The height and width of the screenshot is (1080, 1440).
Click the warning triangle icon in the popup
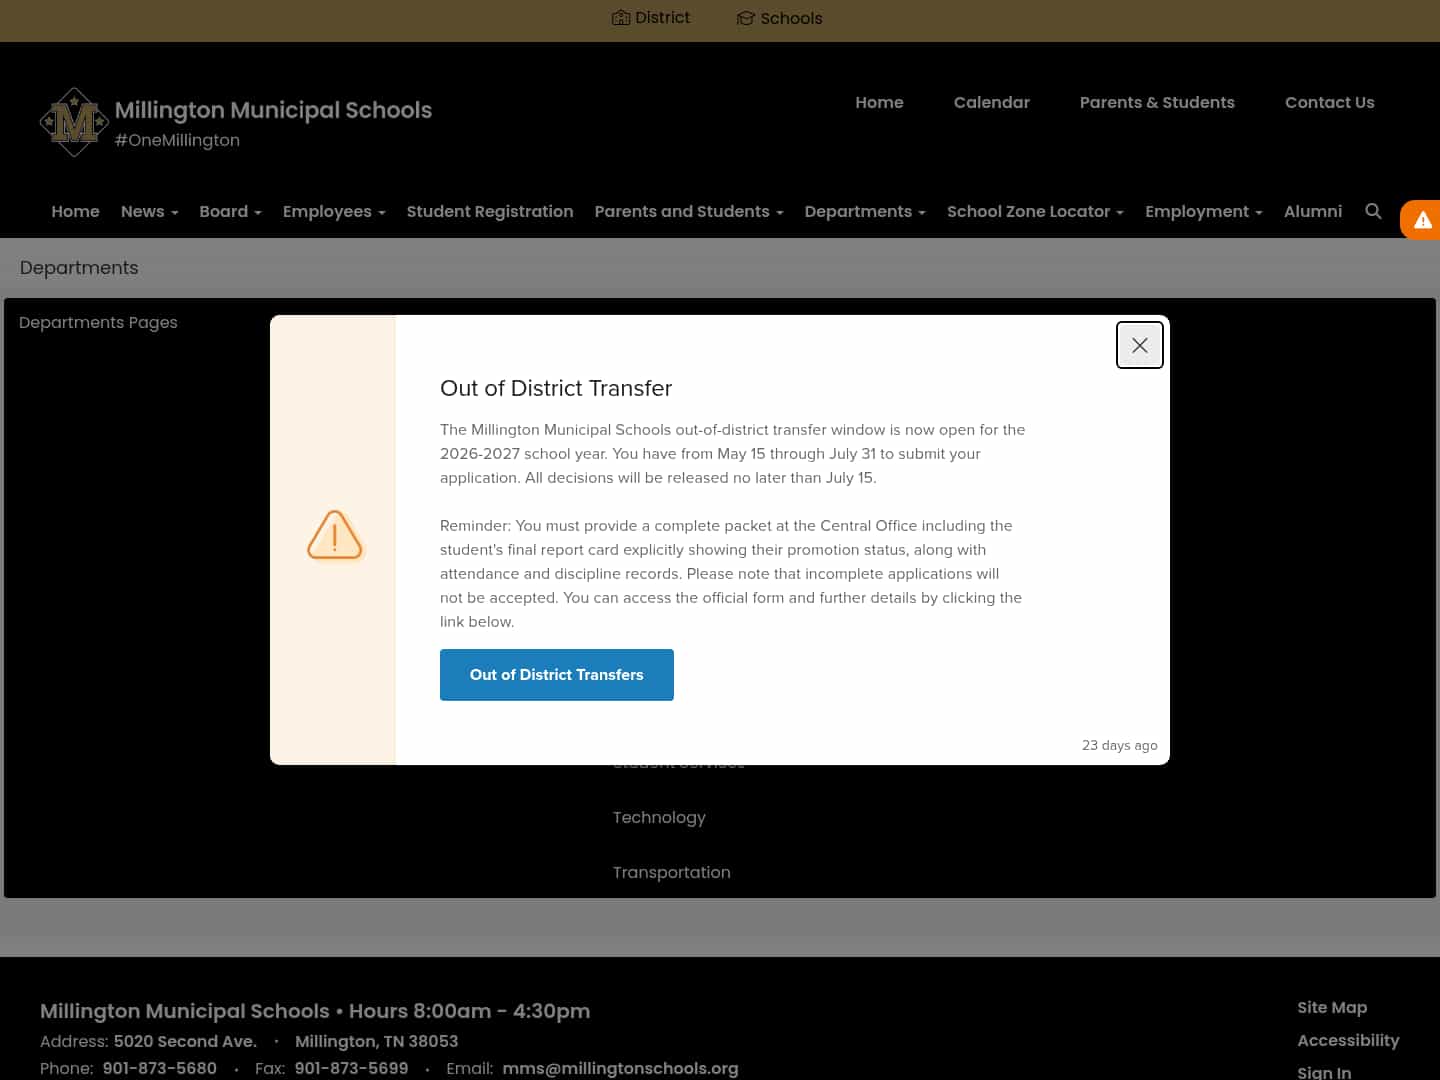[x=334, y=535]
